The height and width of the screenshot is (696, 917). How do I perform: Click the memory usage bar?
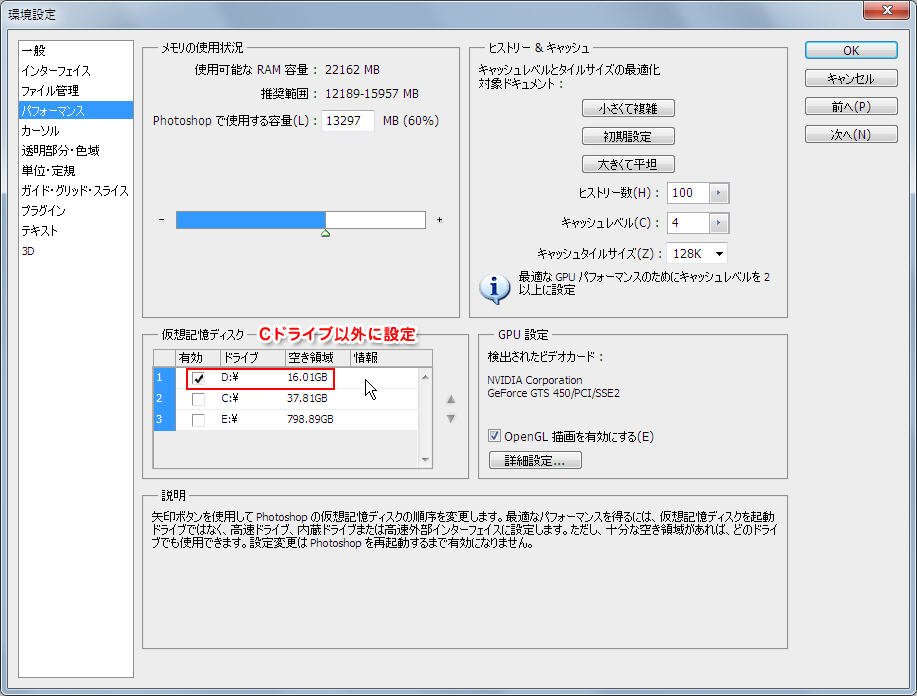pos(301,220)
